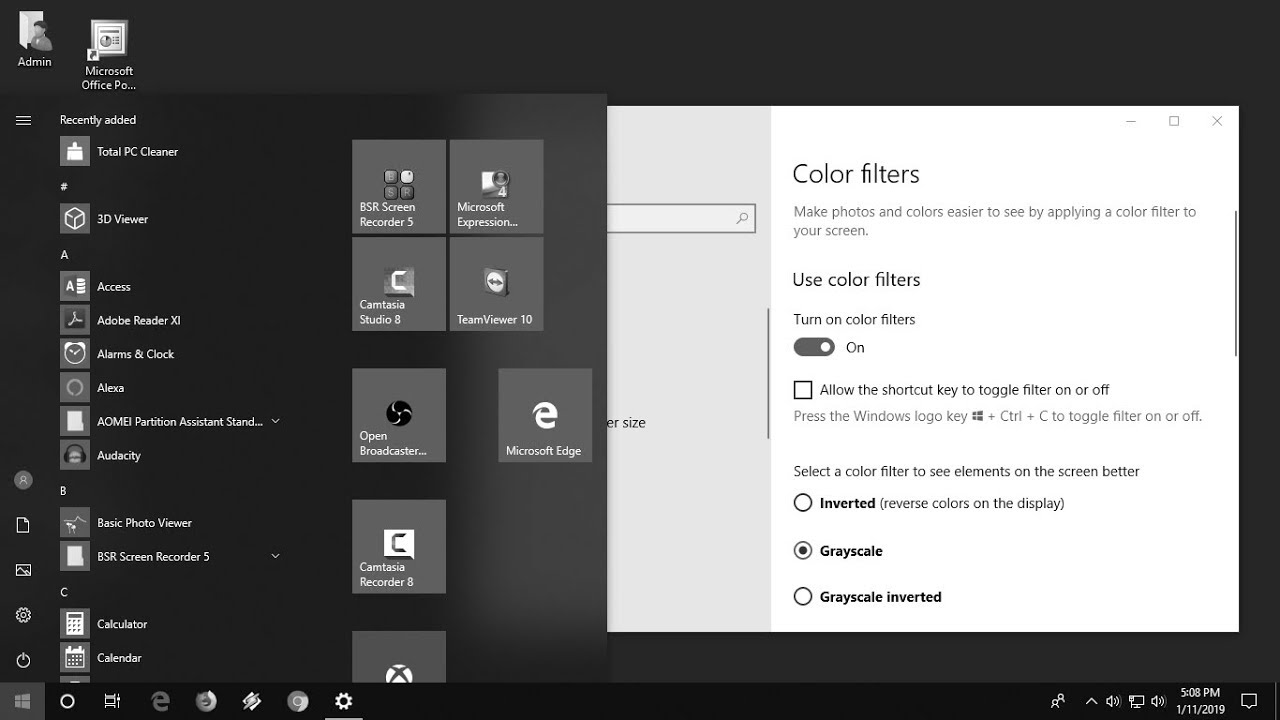Open Edge from the taskbar
Viewport: 1280px width, 720px height.
coord(160,701)
